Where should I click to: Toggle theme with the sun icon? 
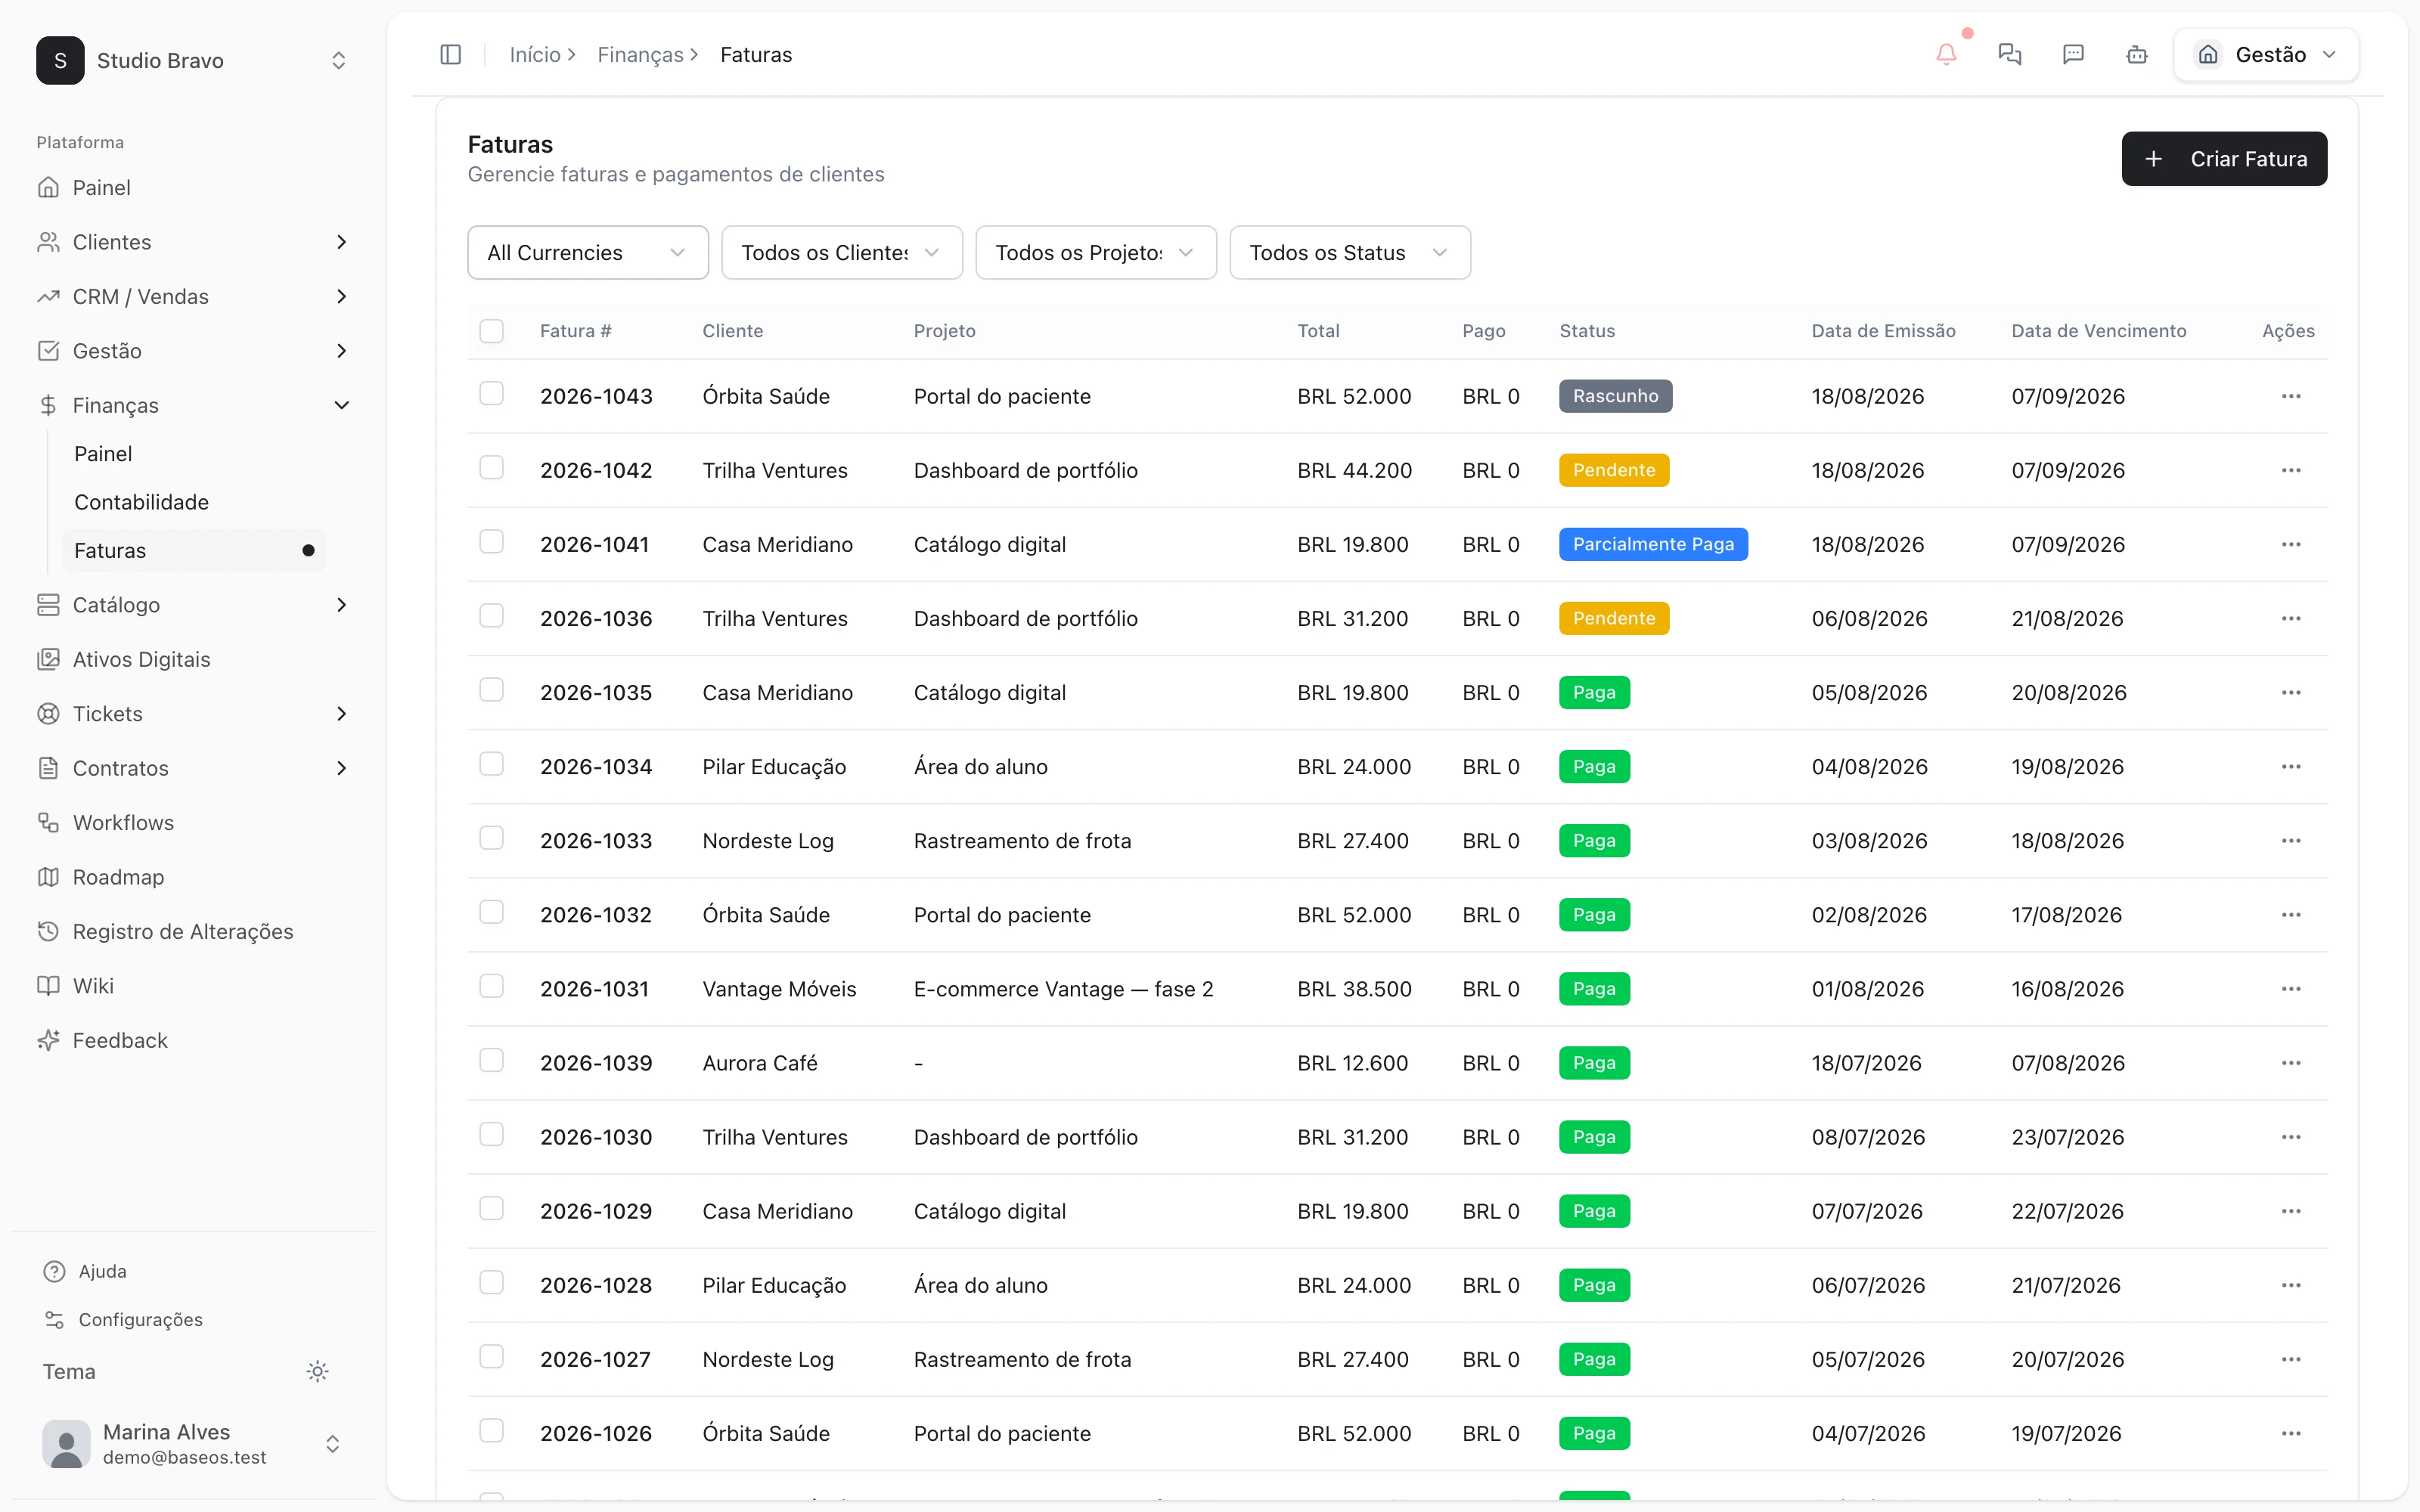pyautogui.click(x=317, y=1371)
